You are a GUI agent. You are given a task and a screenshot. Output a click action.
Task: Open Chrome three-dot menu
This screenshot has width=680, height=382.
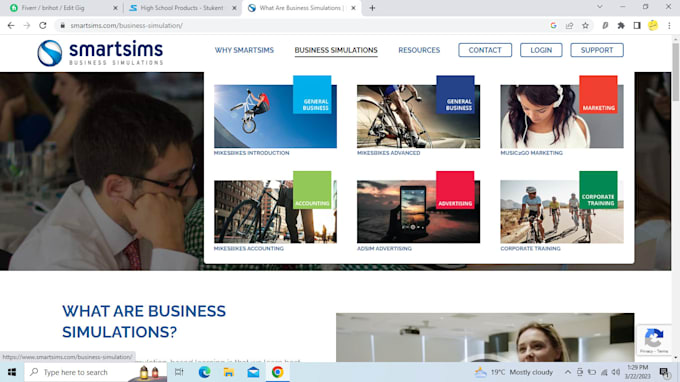[x=669, y=26]
